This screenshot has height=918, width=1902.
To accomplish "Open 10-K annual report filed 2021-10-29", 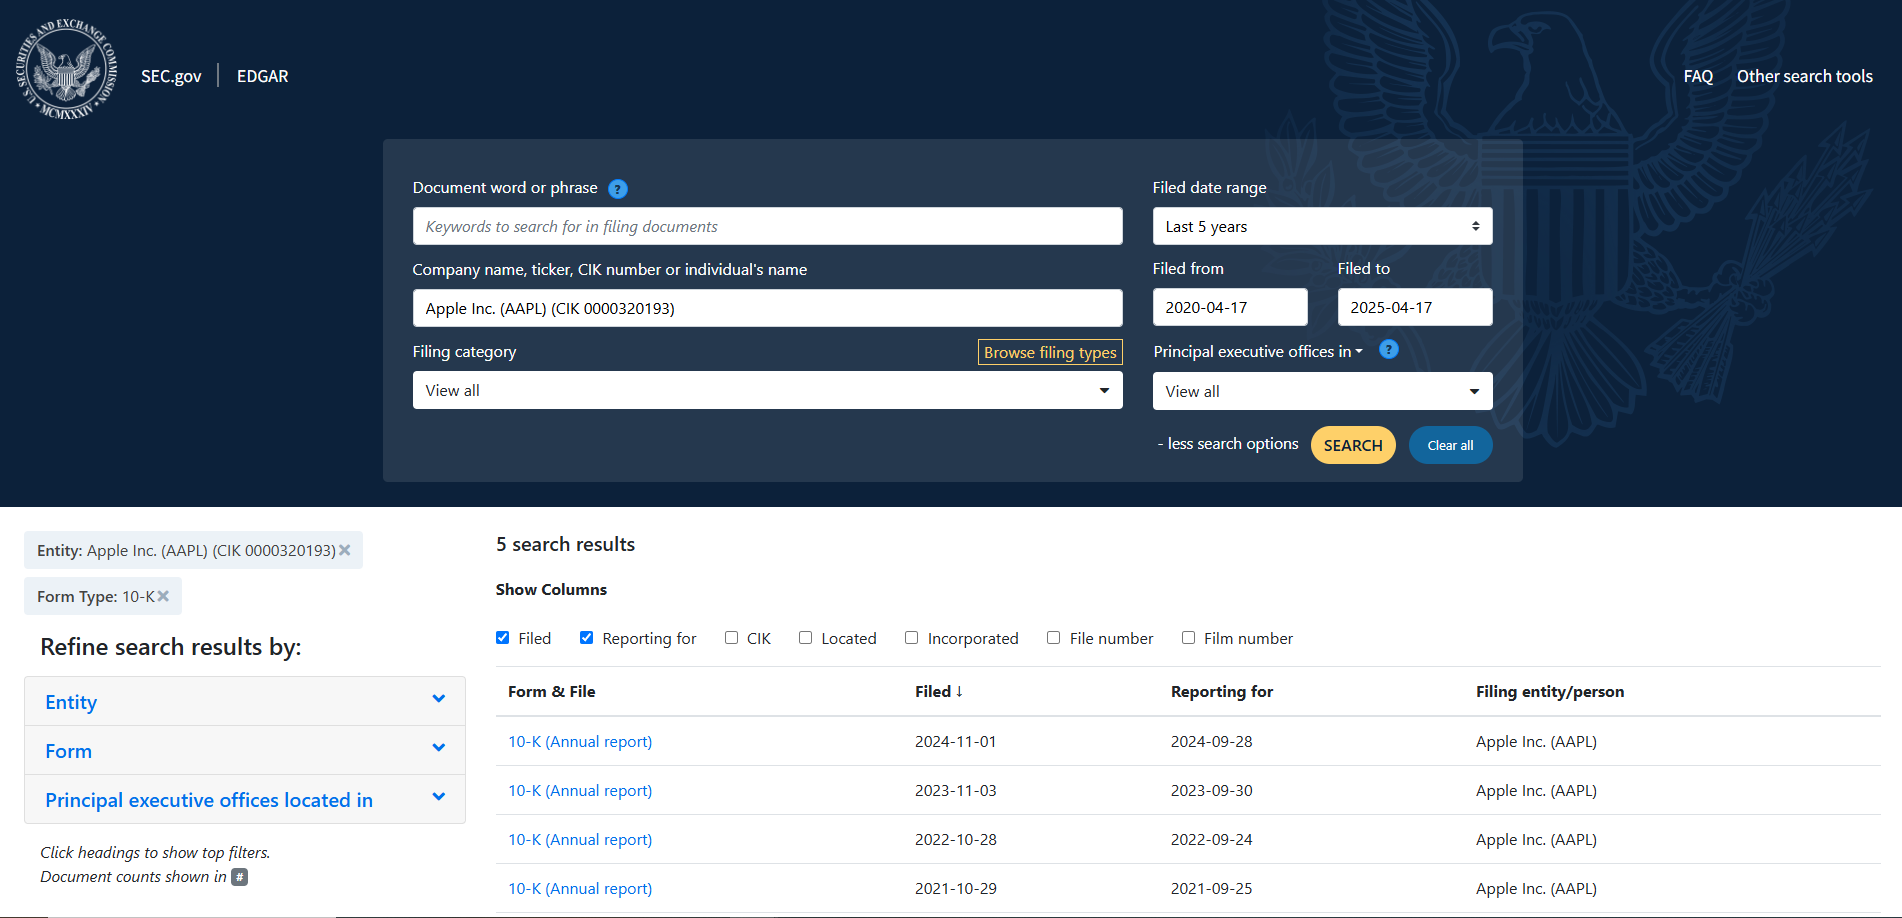I will 580,888.
